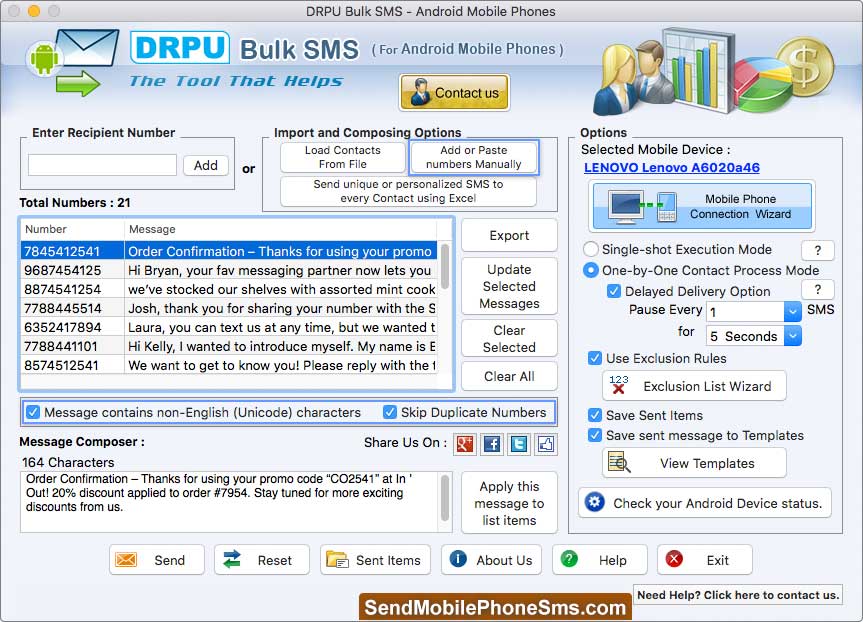
Task: Select row with number 7788445514
Action: pyautogui.click(x=229, y=308)
